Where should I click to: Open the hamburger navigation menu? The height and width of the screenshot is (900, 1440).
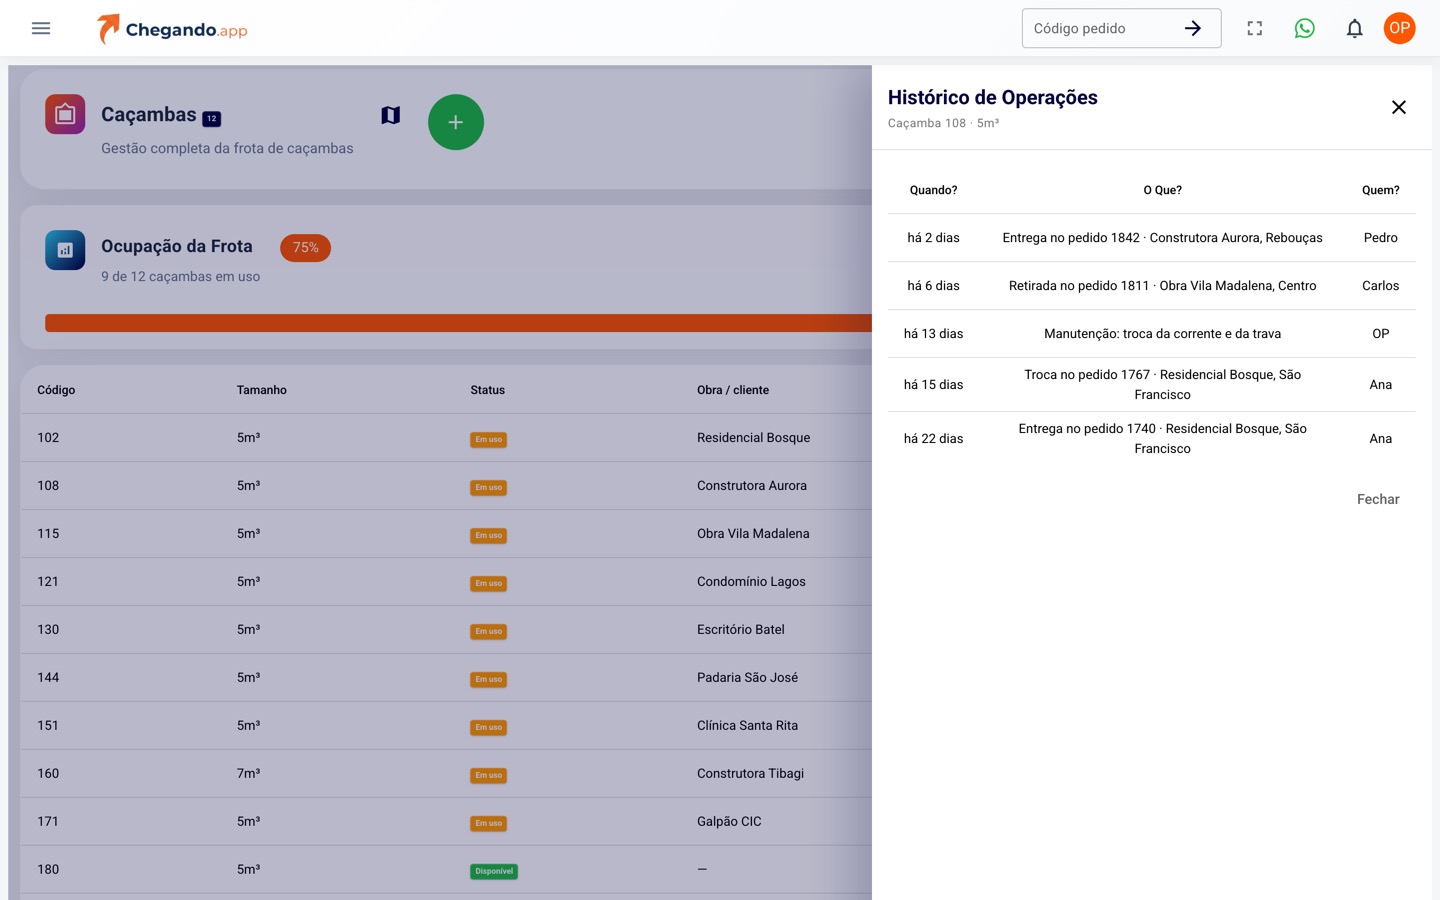pyautogui.click(x=41, y=28)
